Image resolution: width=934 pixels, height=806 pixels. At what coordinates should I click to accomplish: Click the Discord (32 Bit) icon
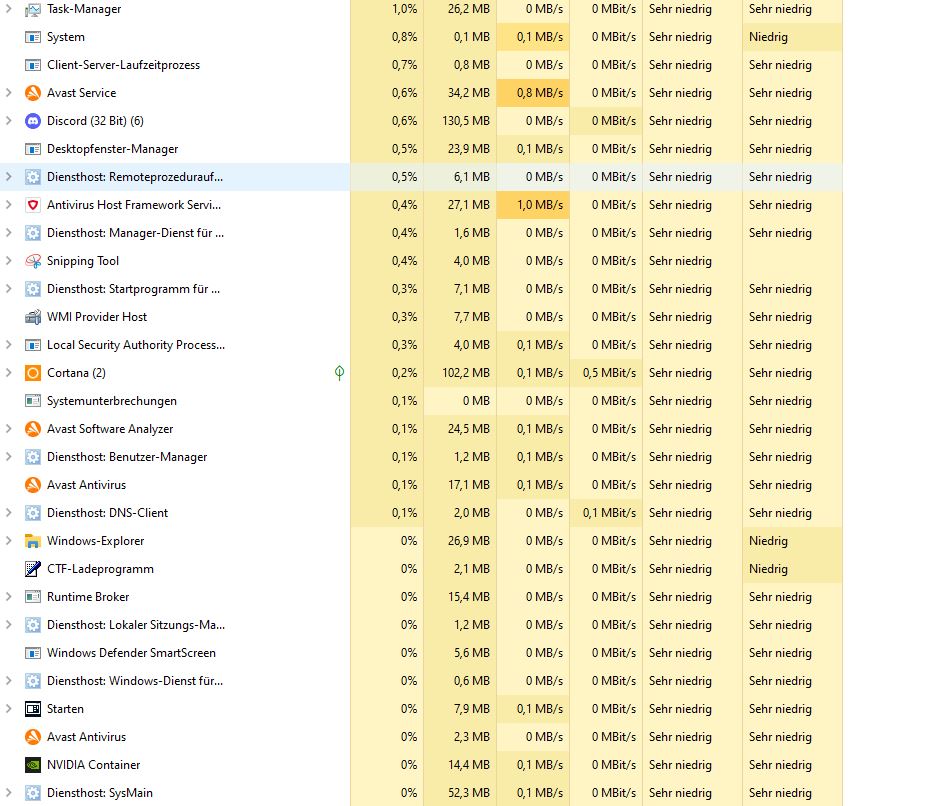[33, 121]
